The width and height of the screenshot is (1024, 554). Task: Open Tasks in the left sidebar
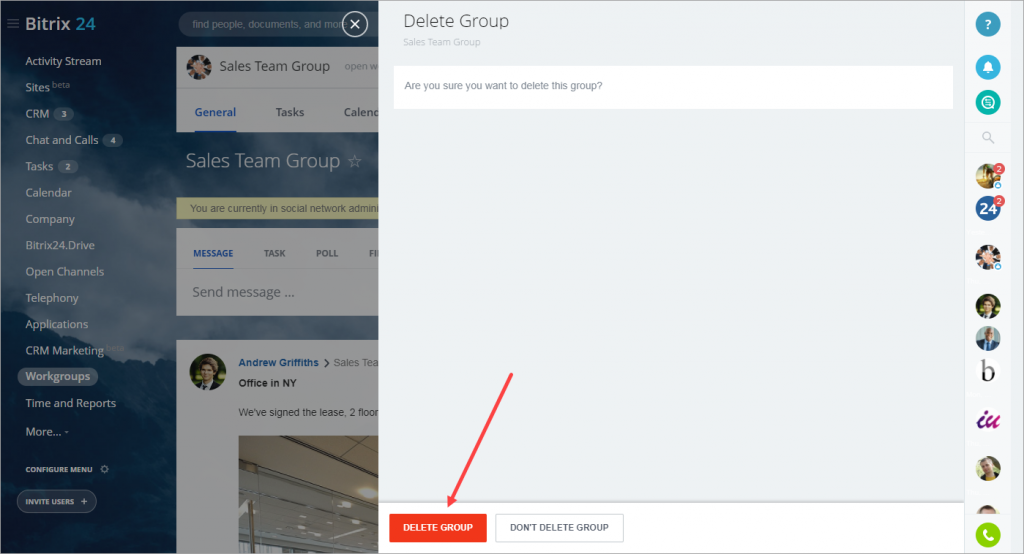pos(39,166)
